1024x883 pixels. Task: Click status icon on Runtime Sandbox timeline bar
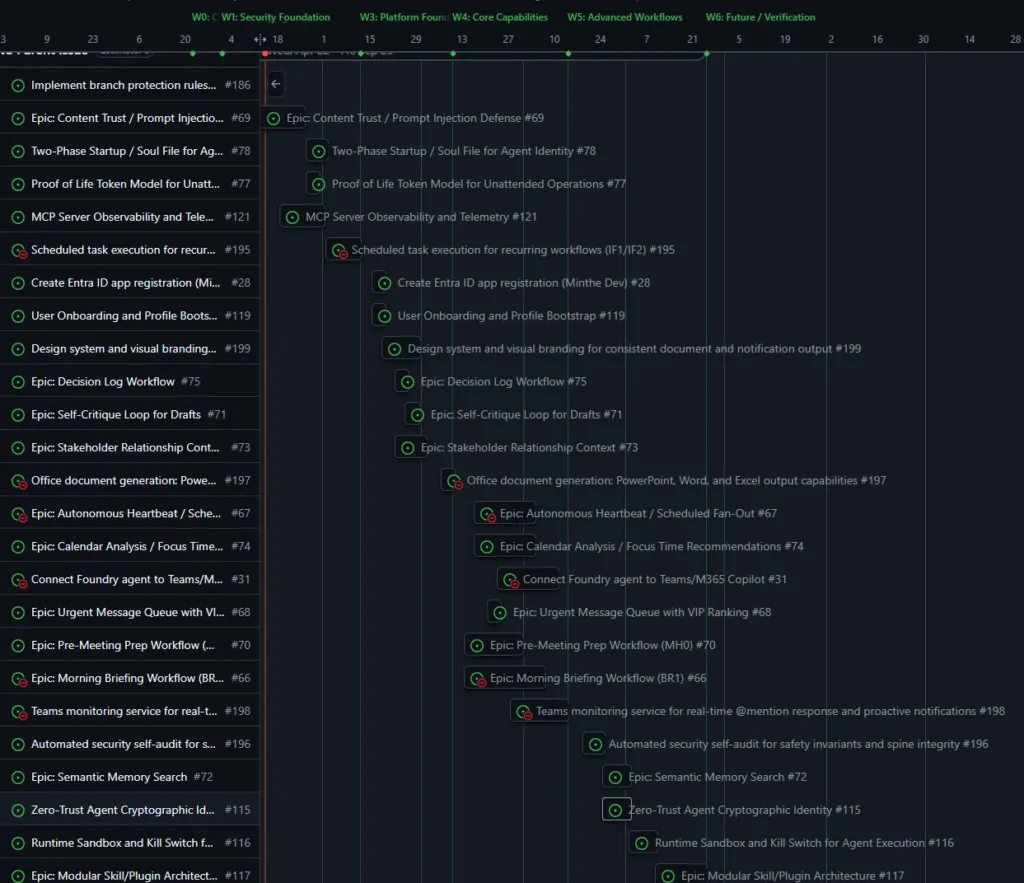(641, 843)
